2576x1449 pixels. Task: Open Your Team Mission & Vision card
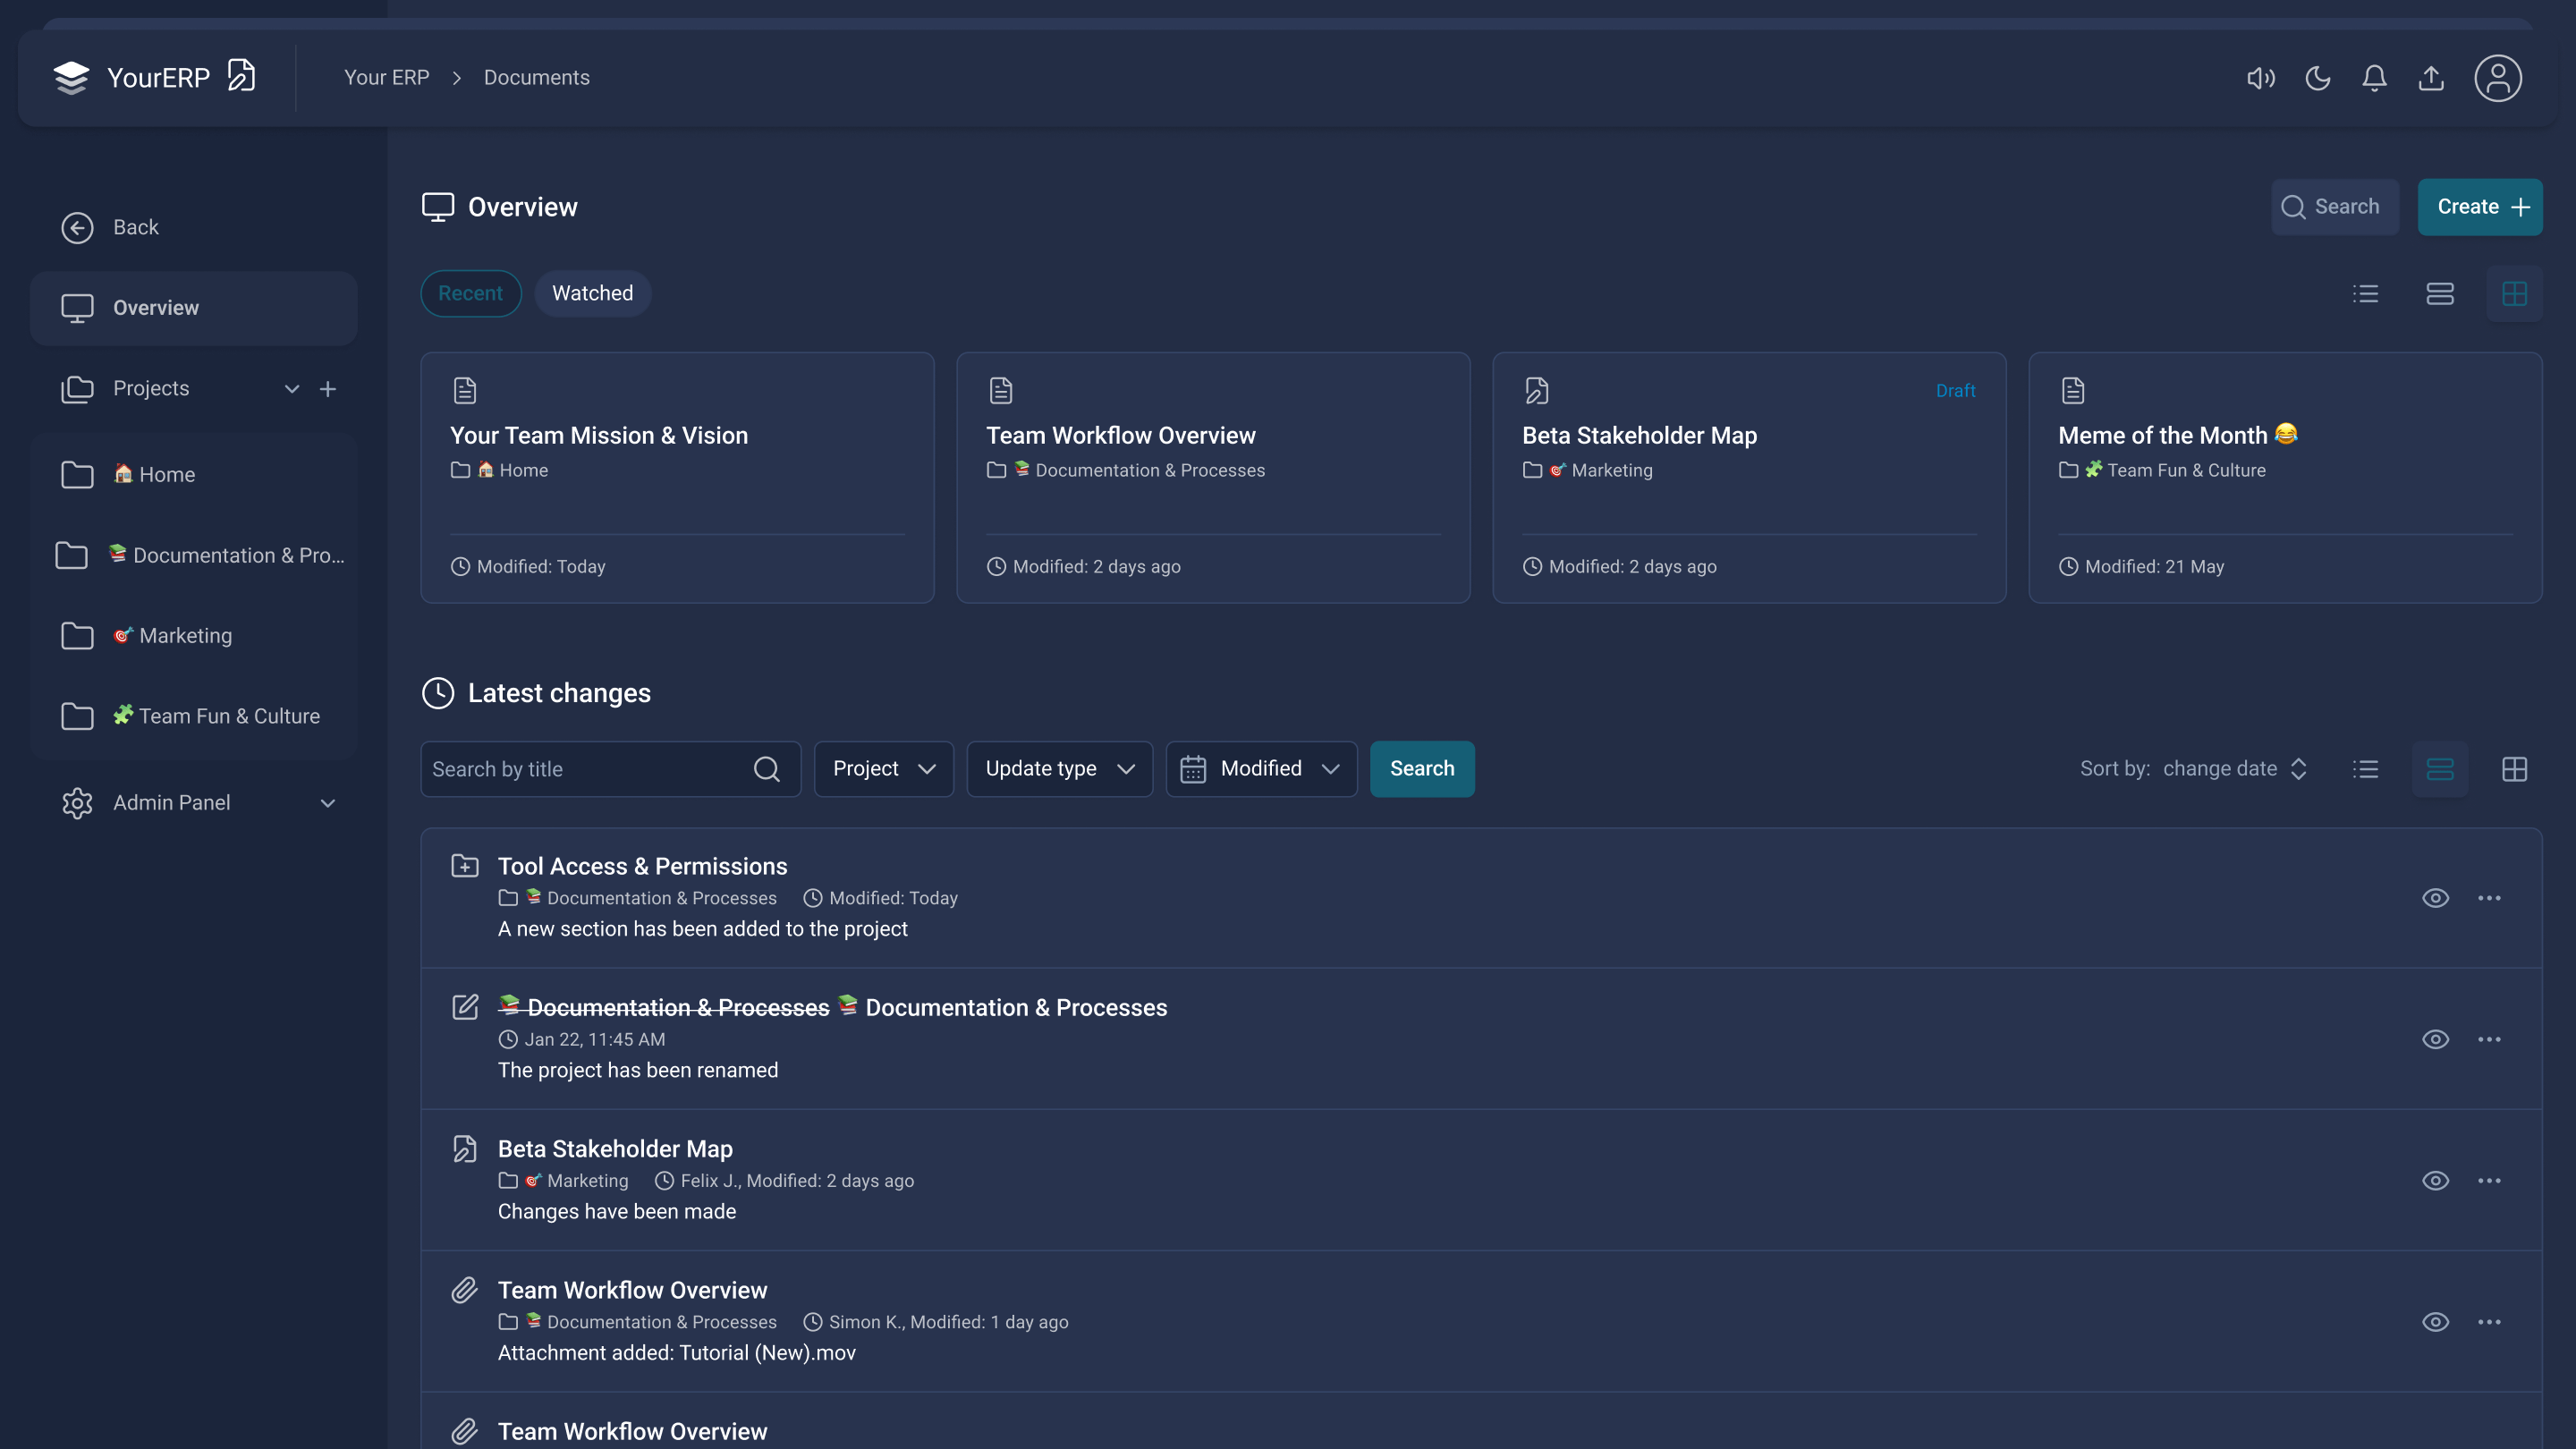pos(678,478)
